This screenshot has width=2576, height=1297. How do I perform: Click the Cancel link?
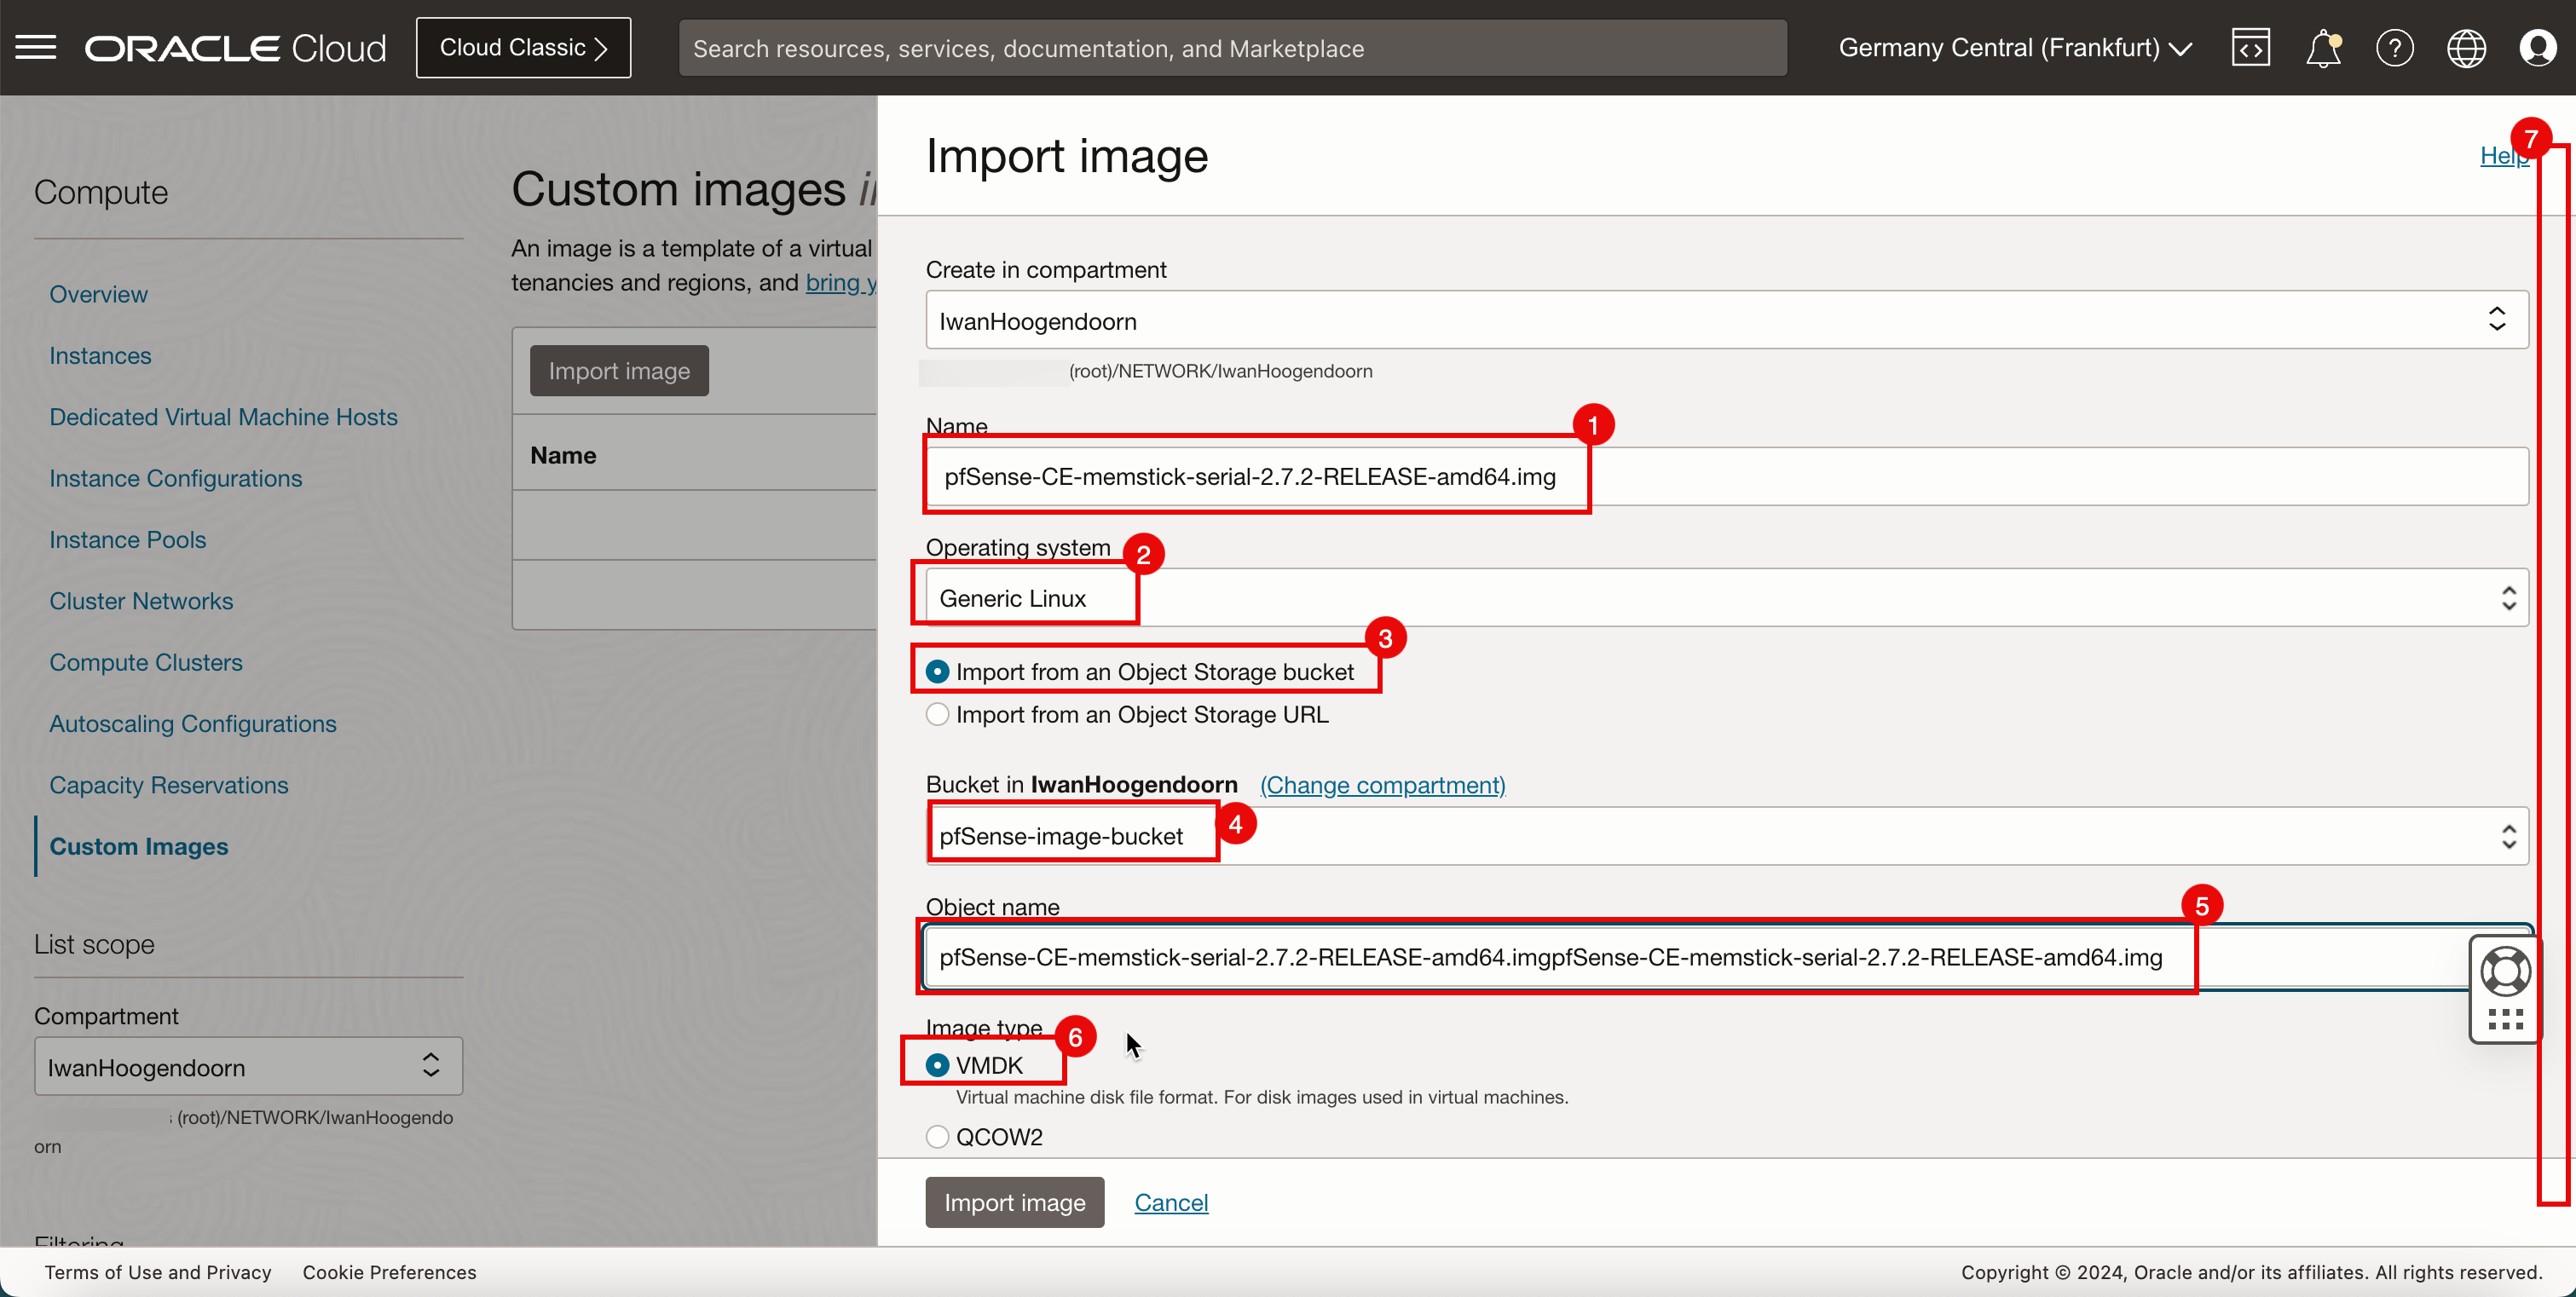[x=1171, y=1202]
